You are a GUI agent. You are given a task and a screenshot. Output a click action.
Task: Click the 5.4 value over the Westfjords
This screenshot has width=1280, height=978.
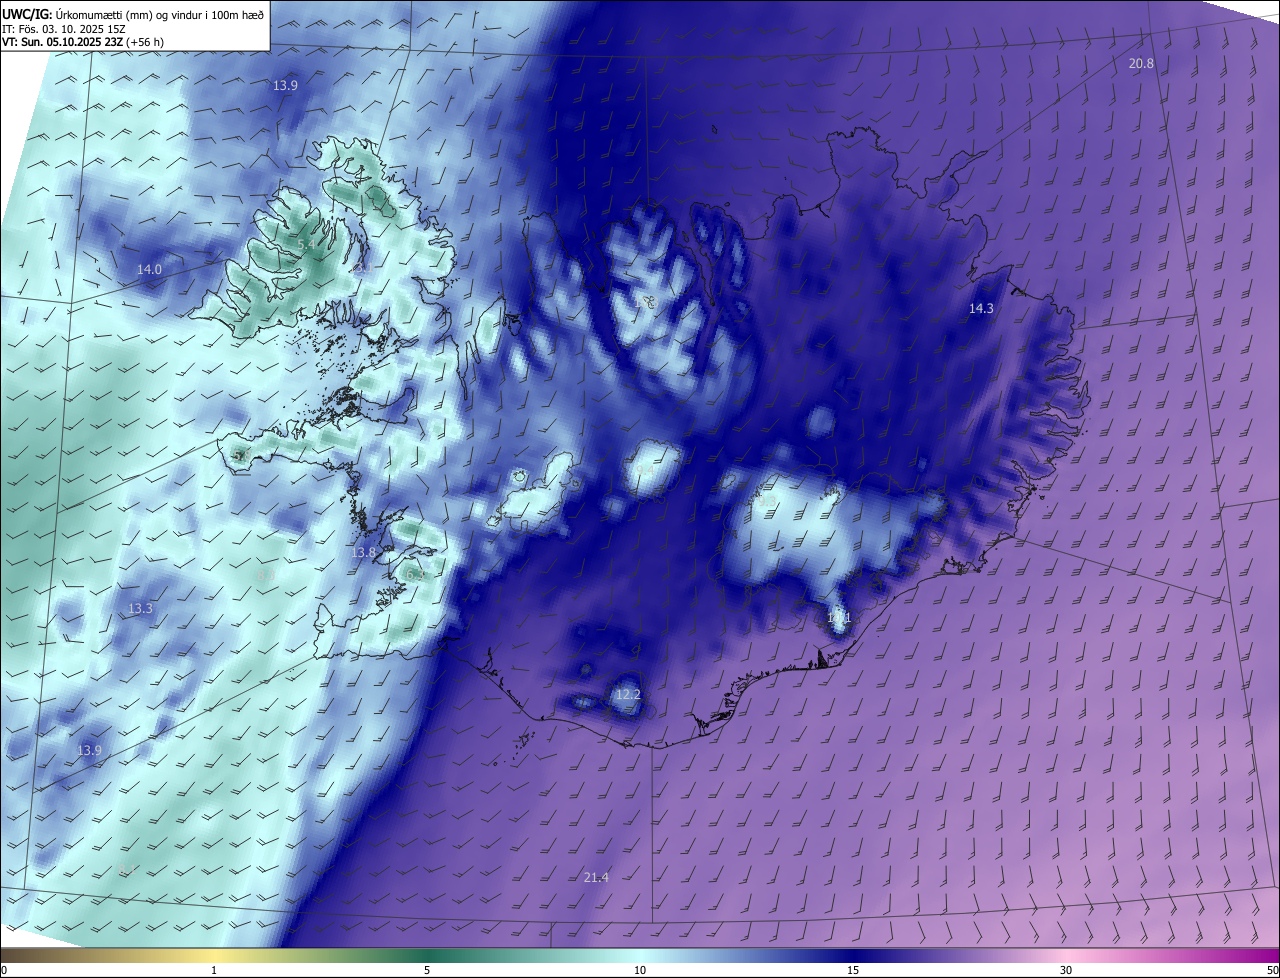click(x=307, y=244)
